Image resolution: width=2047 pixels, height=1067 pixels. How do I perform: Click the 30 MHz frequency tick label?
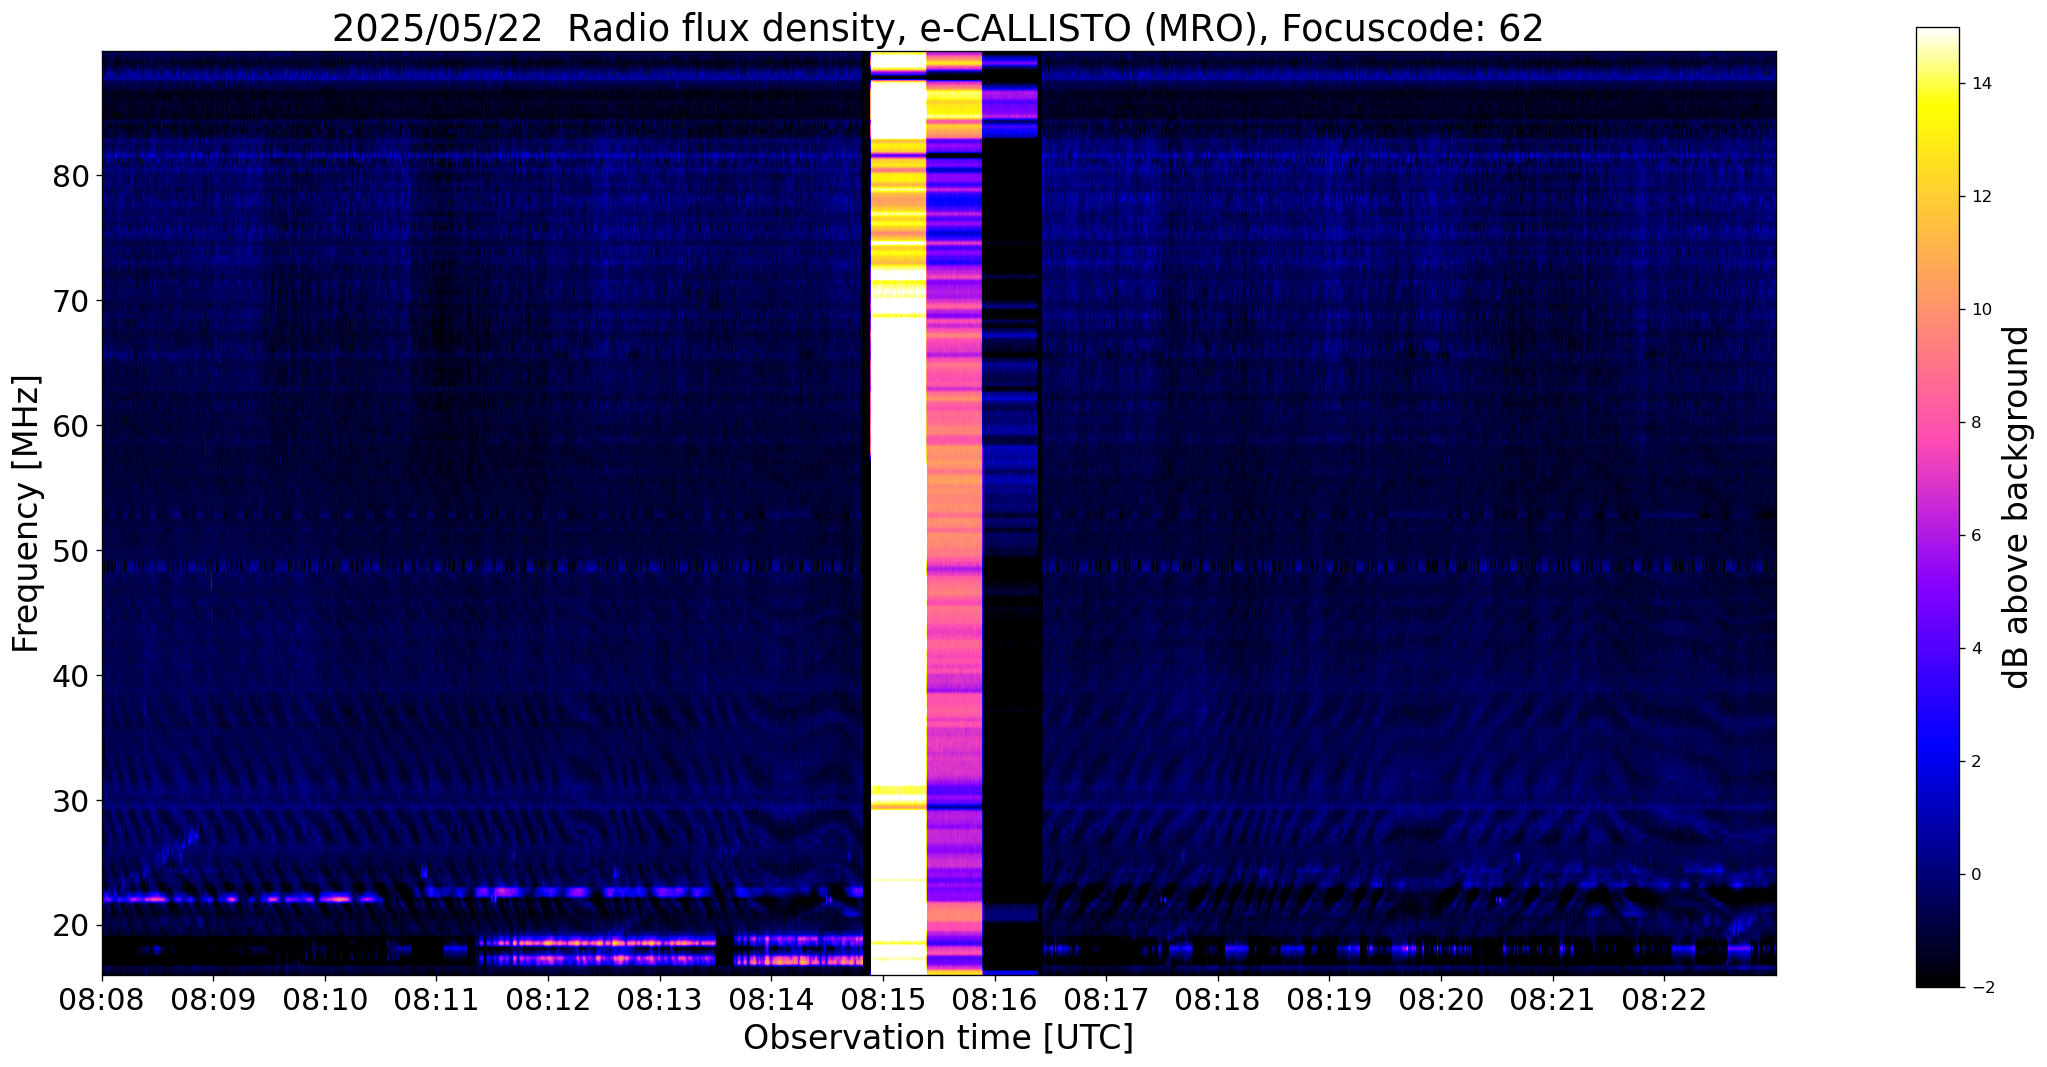coord(70,801)
